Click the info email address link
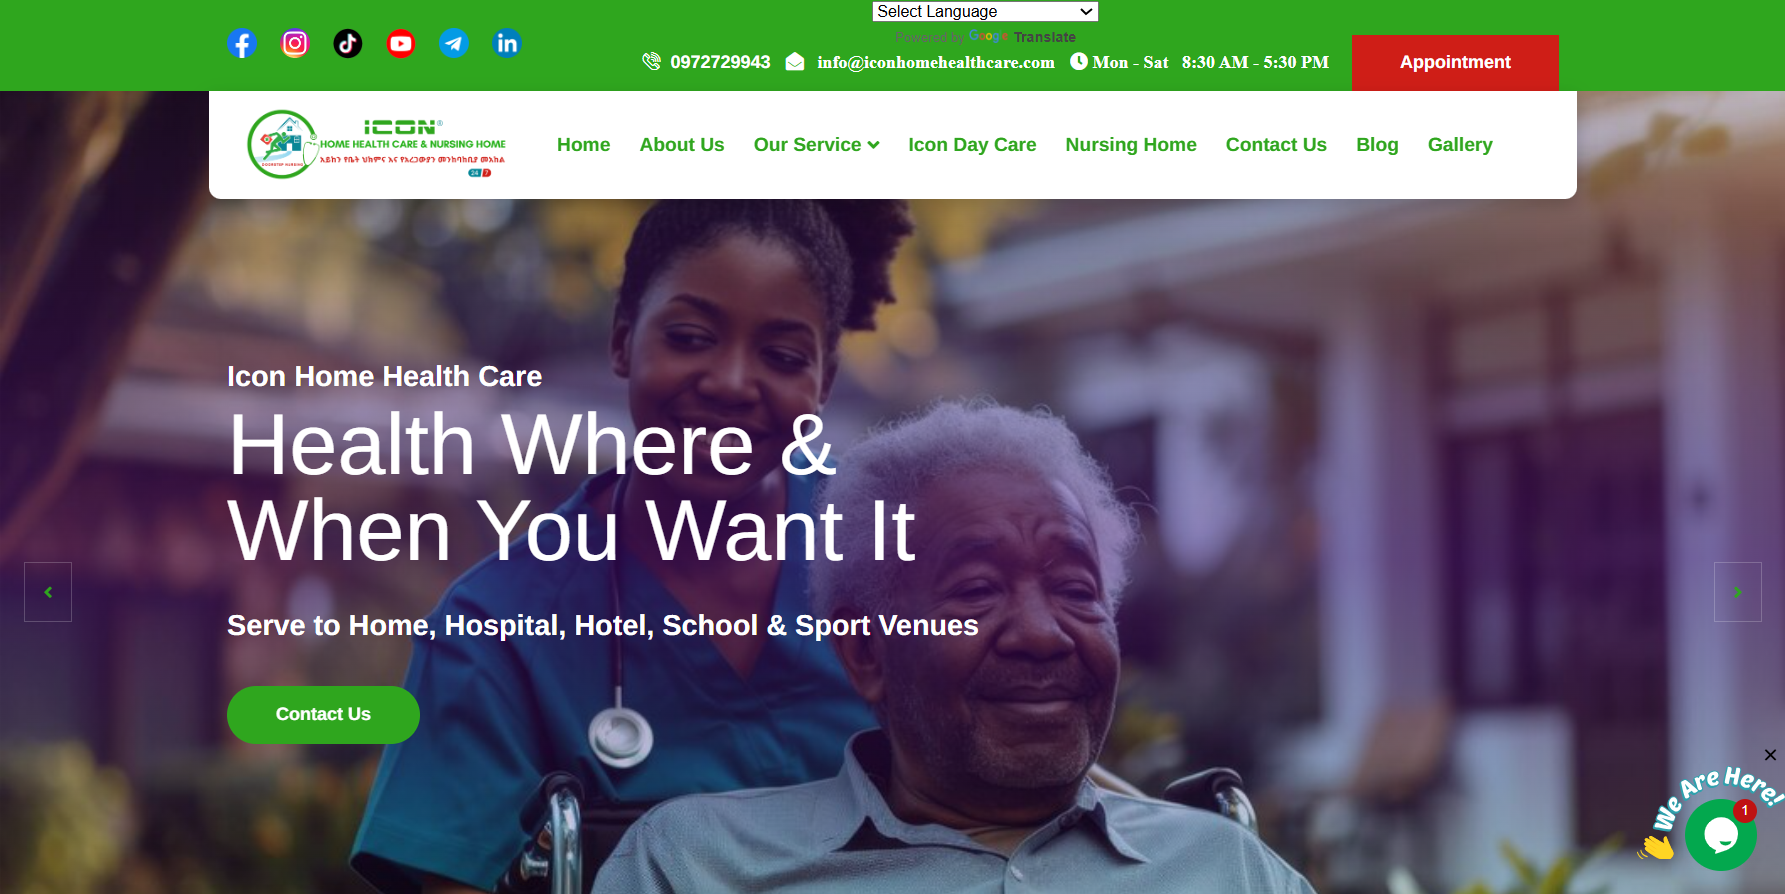 [935, 62]
